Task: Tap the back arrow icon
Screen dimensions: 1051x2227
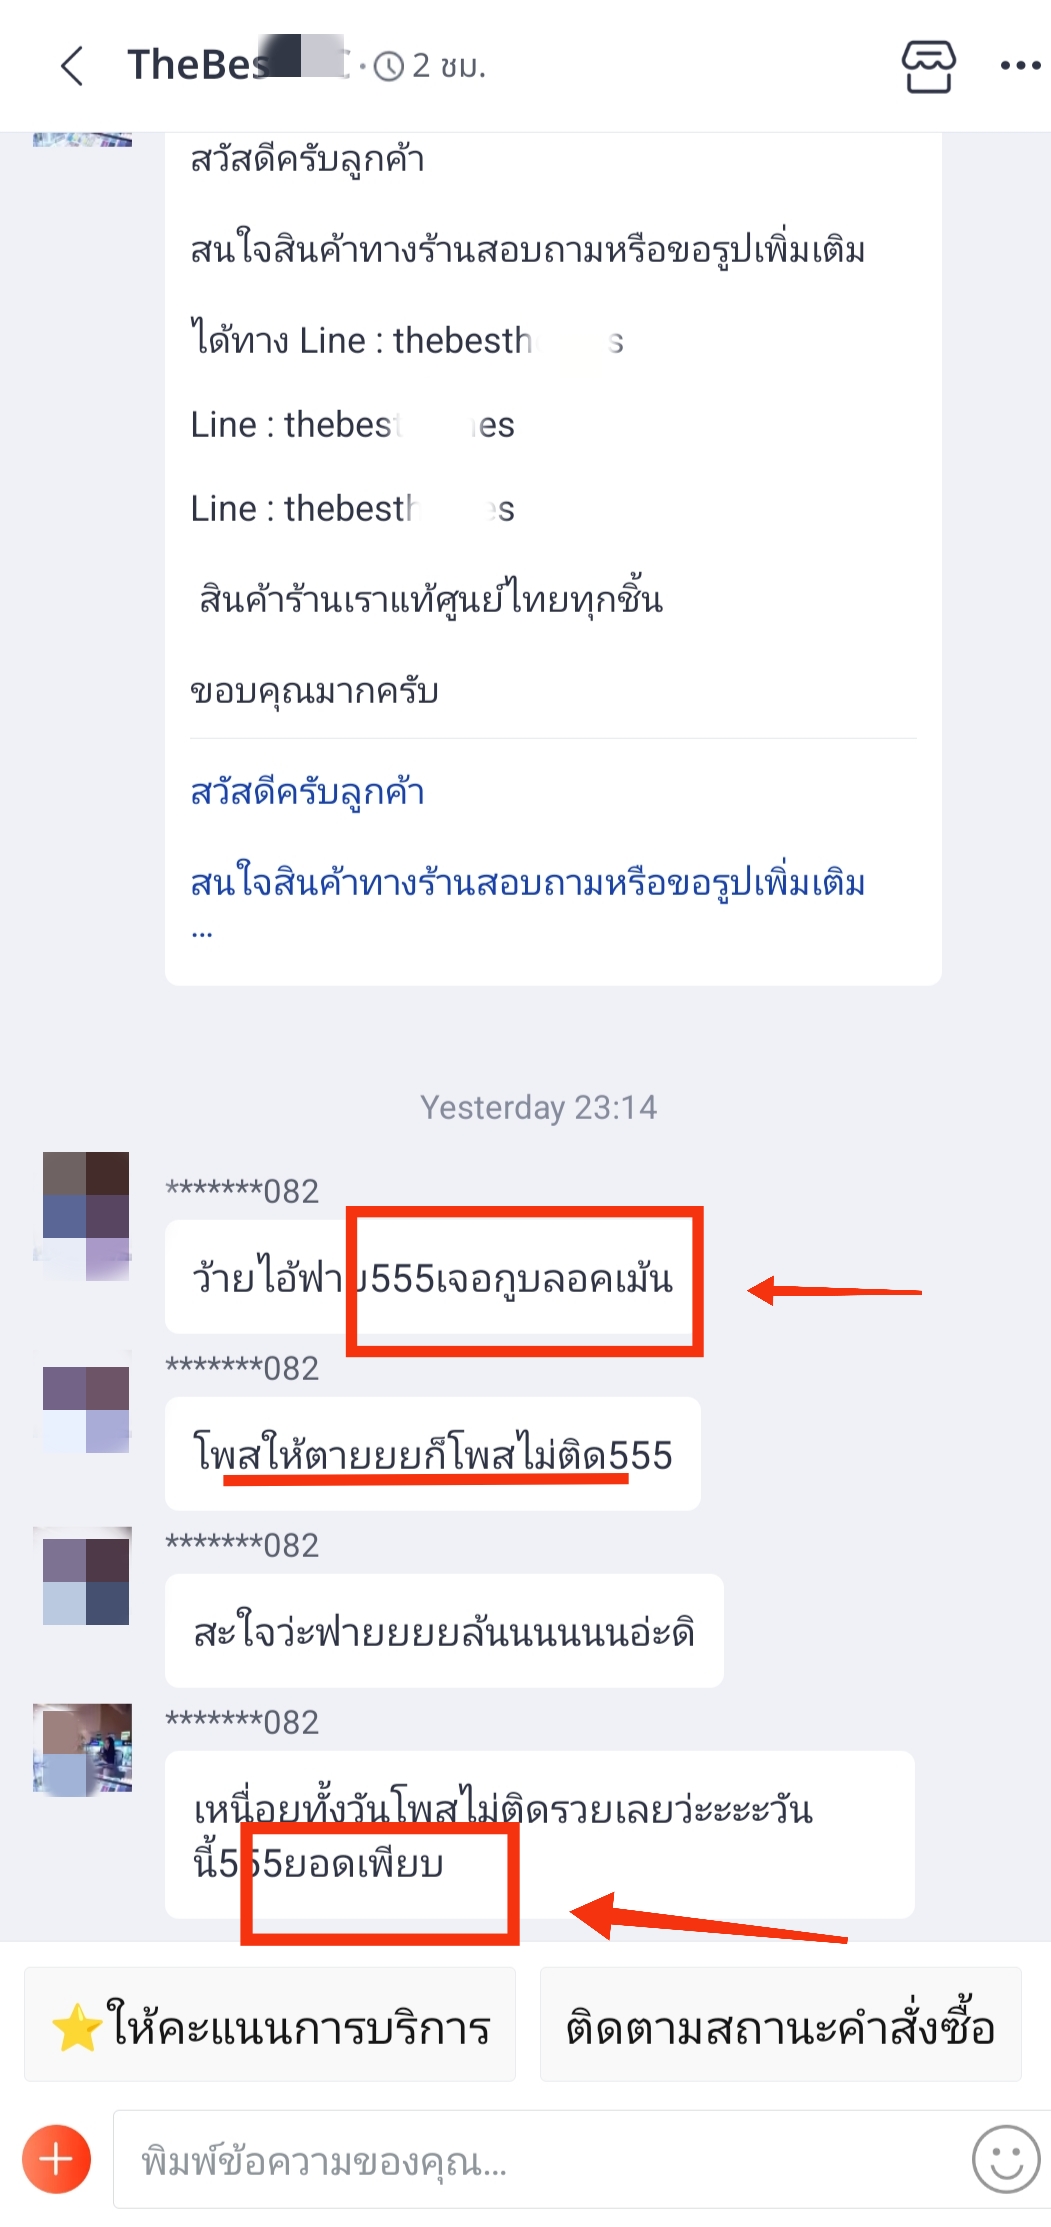Action: click(x=71, y=66)
